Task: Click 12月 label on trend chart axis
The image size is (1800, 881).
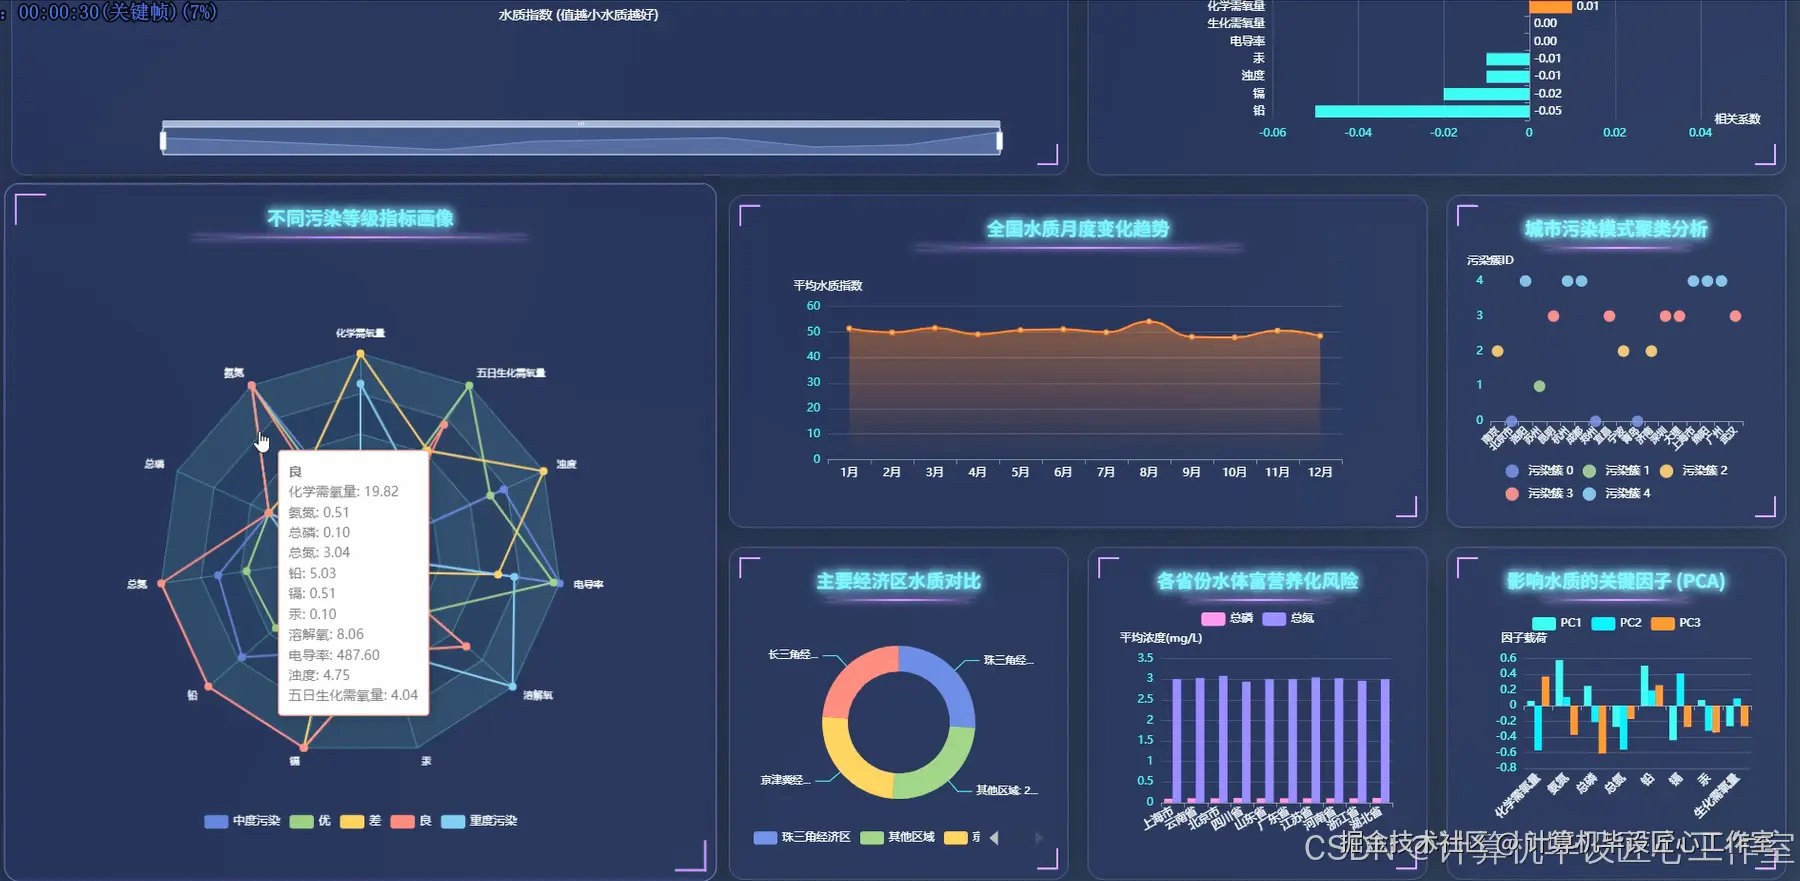Action: tap(1320, 472)
